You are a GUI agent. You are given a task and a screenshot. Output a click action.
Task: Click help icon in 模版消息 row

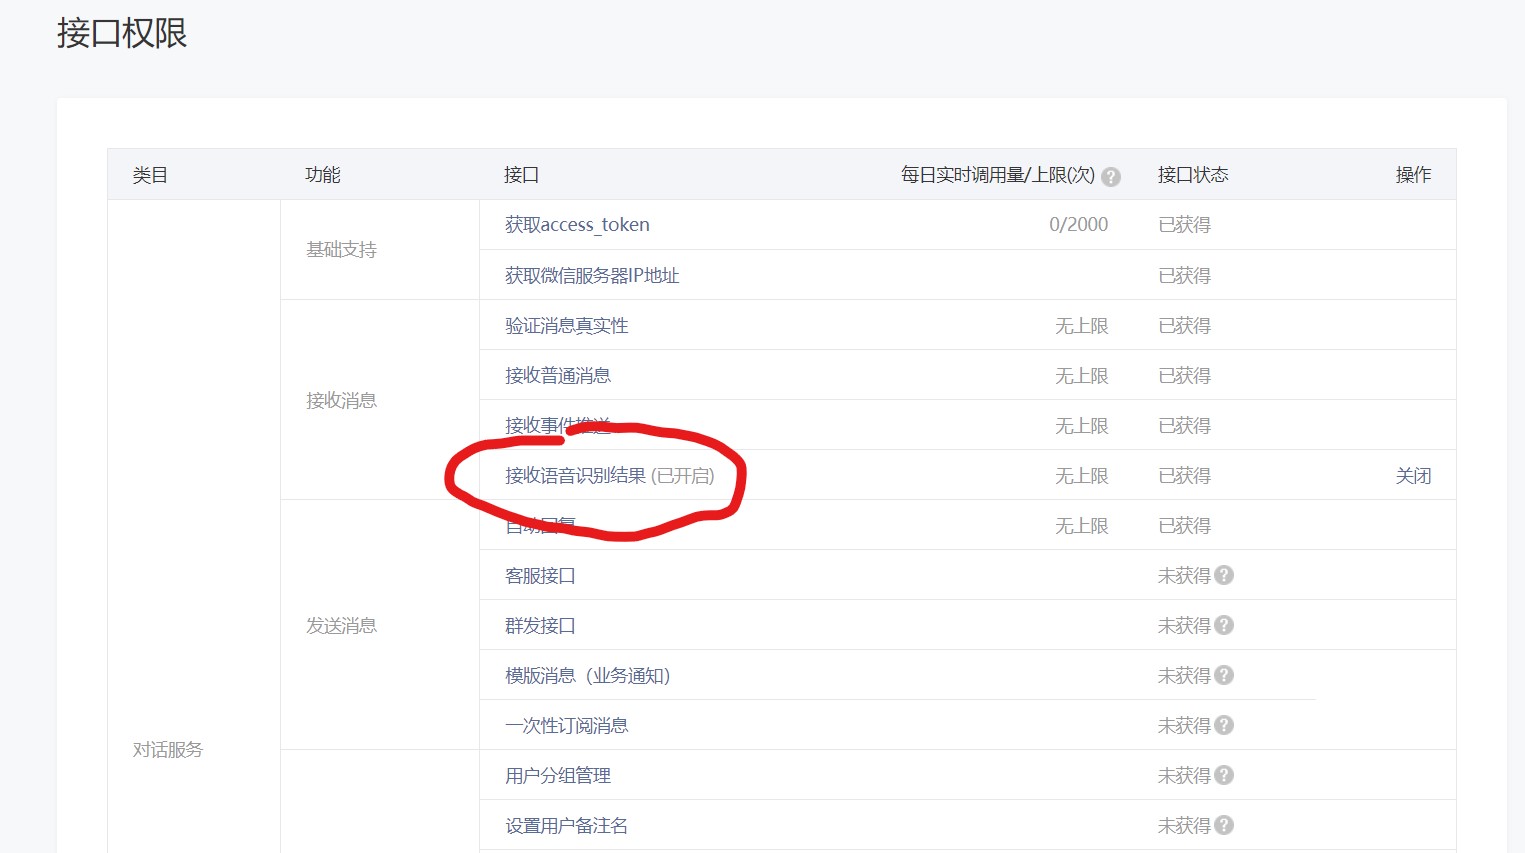(x=1224, y=675)
